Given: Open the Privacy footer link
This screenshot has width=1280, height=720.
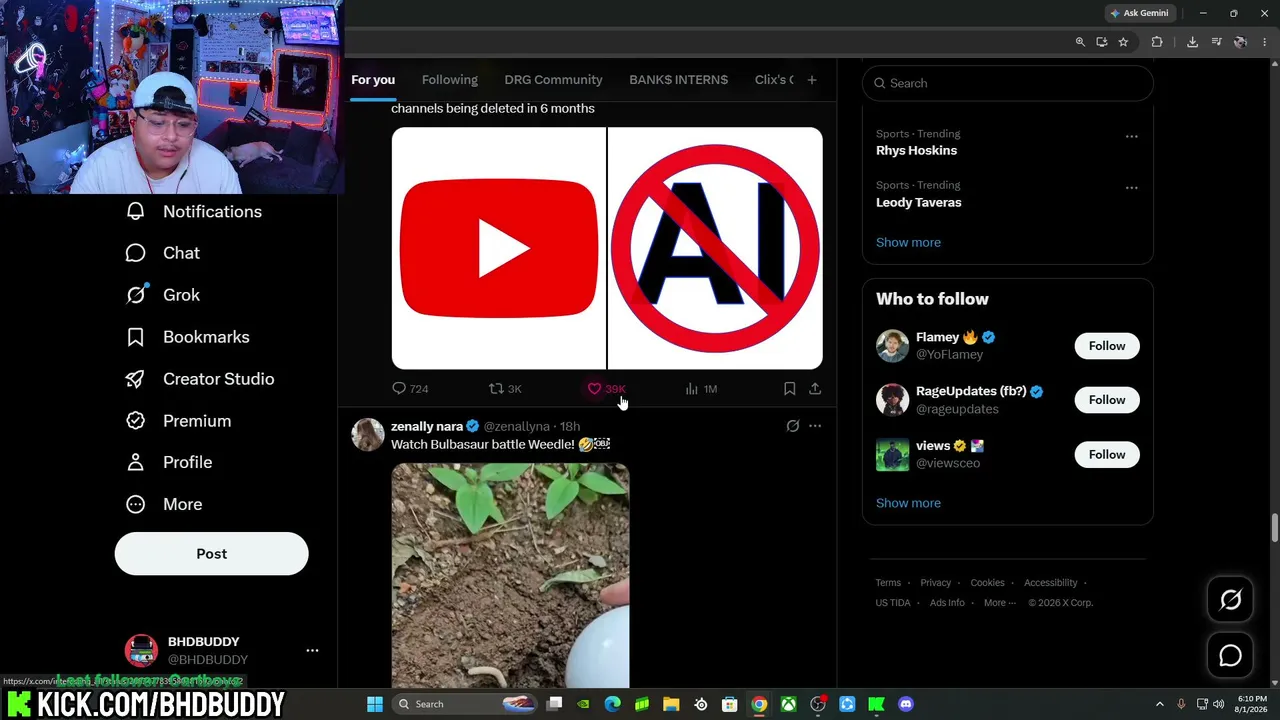Looking at the screenshot, I should [x=935, y=583].
